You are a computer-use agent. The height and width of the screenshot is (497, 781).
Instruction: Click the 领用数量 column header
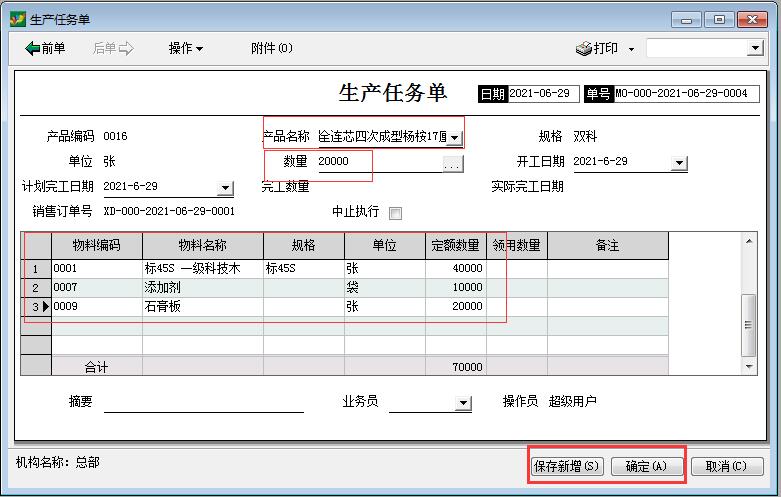(x=517, y=246)
